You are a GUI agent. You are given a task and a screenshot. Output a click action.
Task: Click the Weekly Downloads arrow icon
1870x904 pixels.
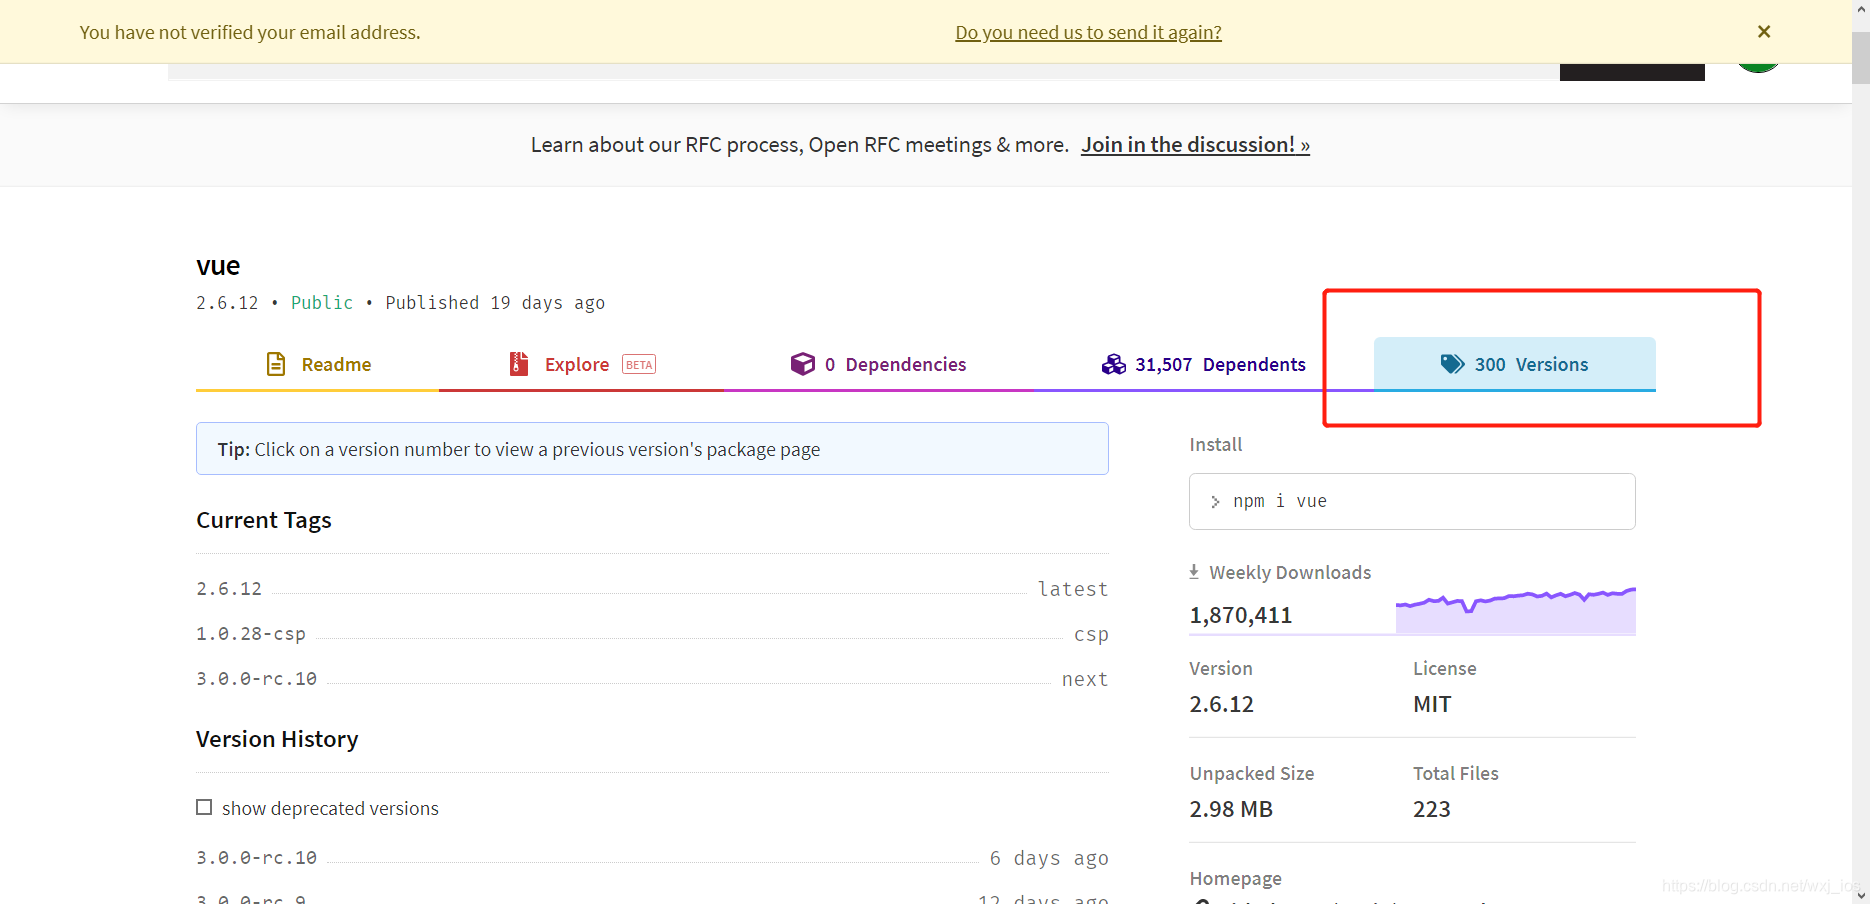coord(1194,572)
